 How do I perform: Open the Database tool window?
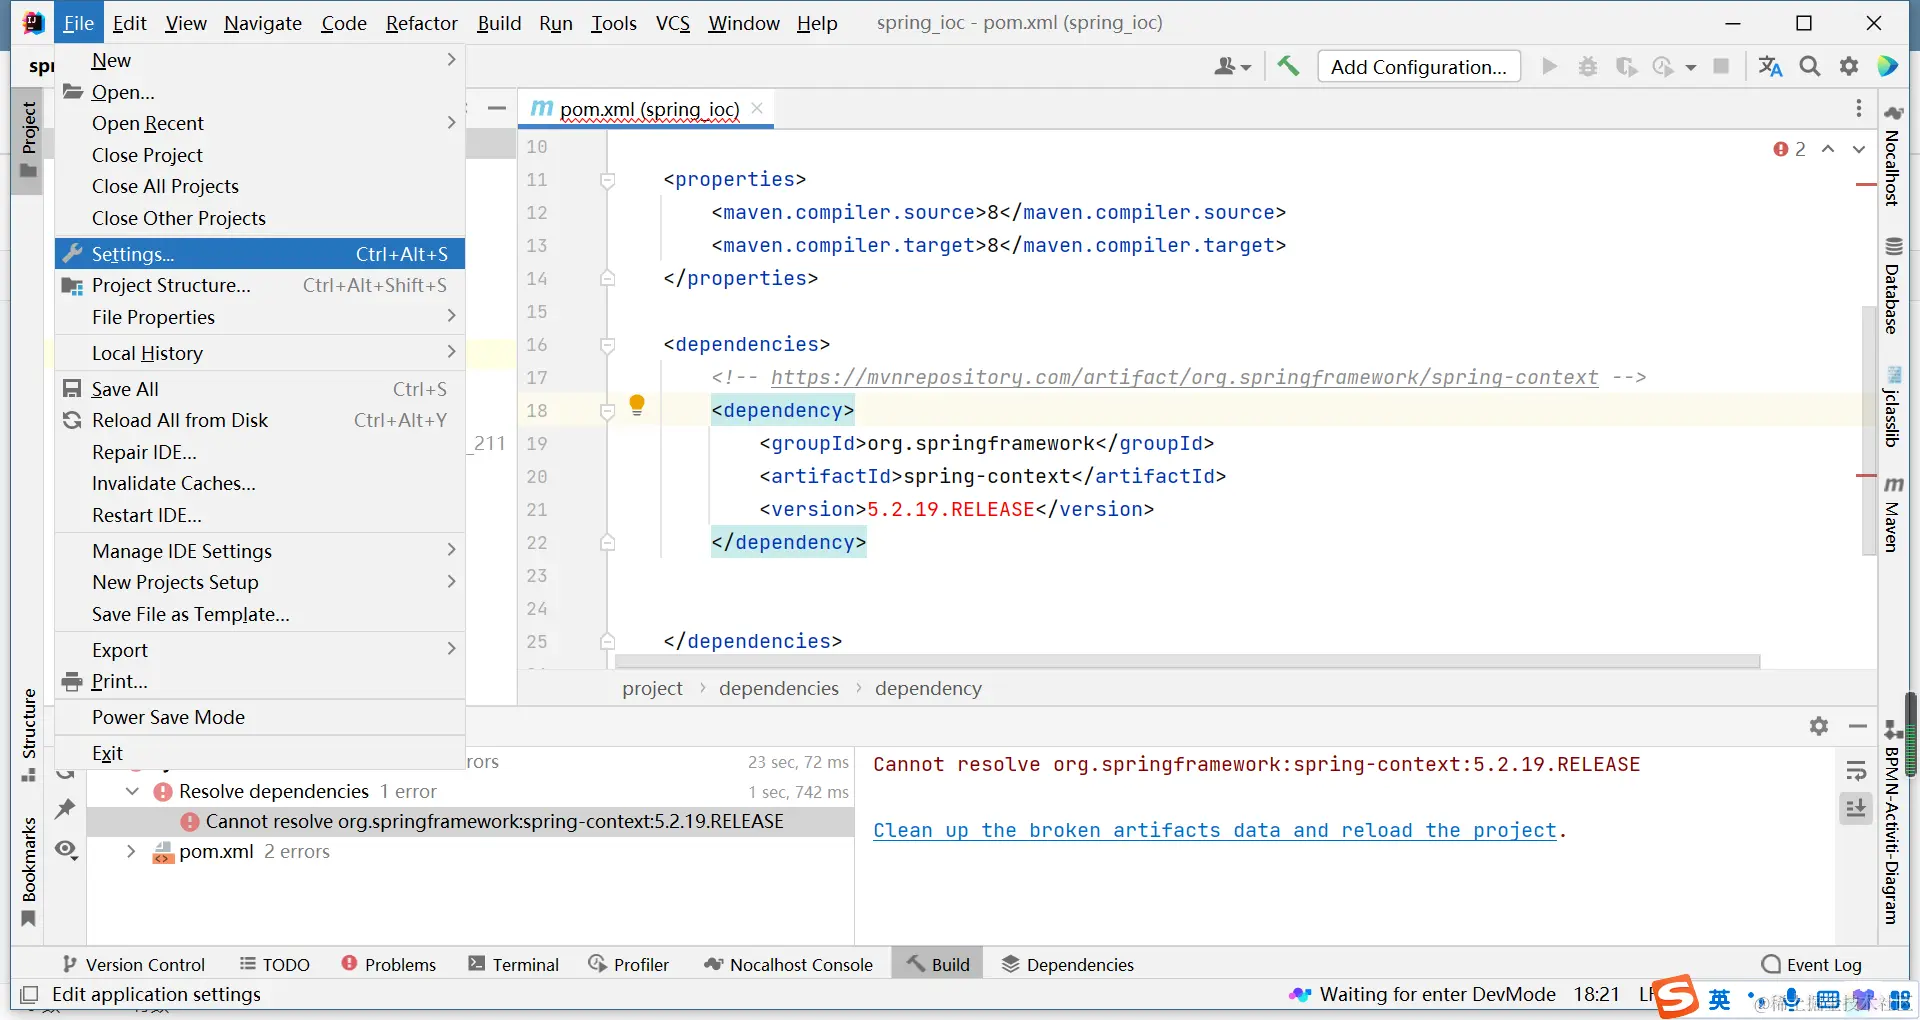point(1892,286)
